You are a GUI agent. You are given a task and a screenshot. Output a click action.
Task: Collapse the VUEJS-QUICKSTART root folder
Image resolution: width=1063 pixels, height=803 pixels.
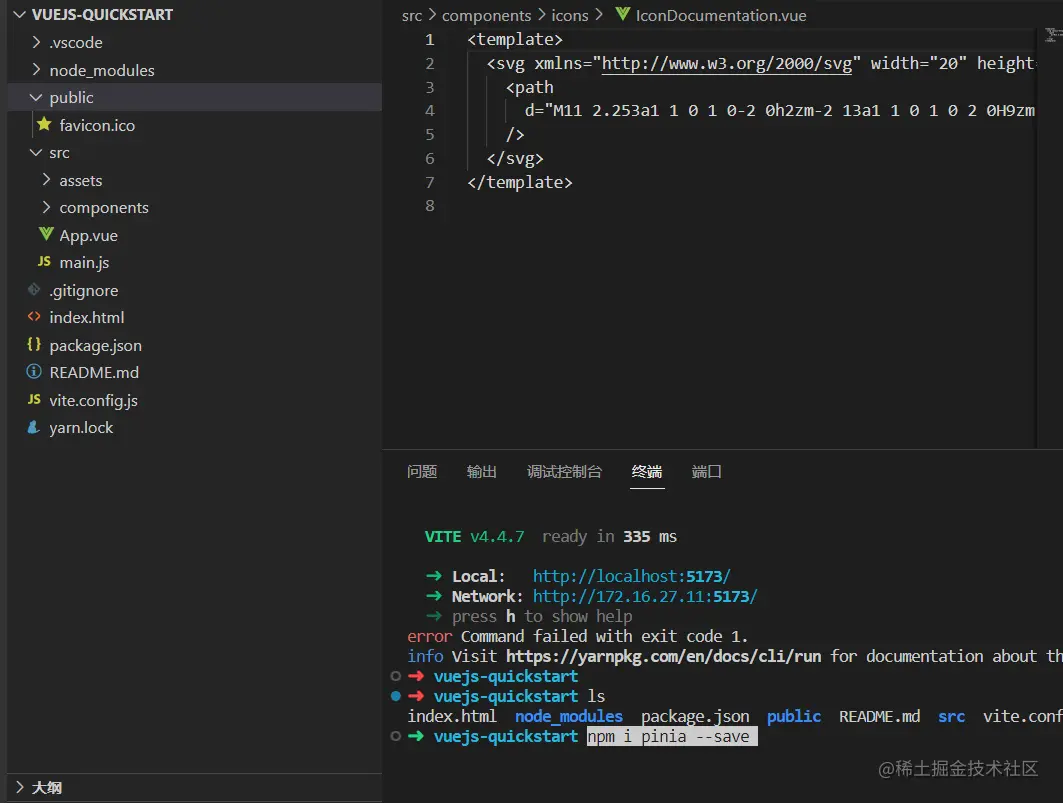pyautogui.click(x=20, y=14)
